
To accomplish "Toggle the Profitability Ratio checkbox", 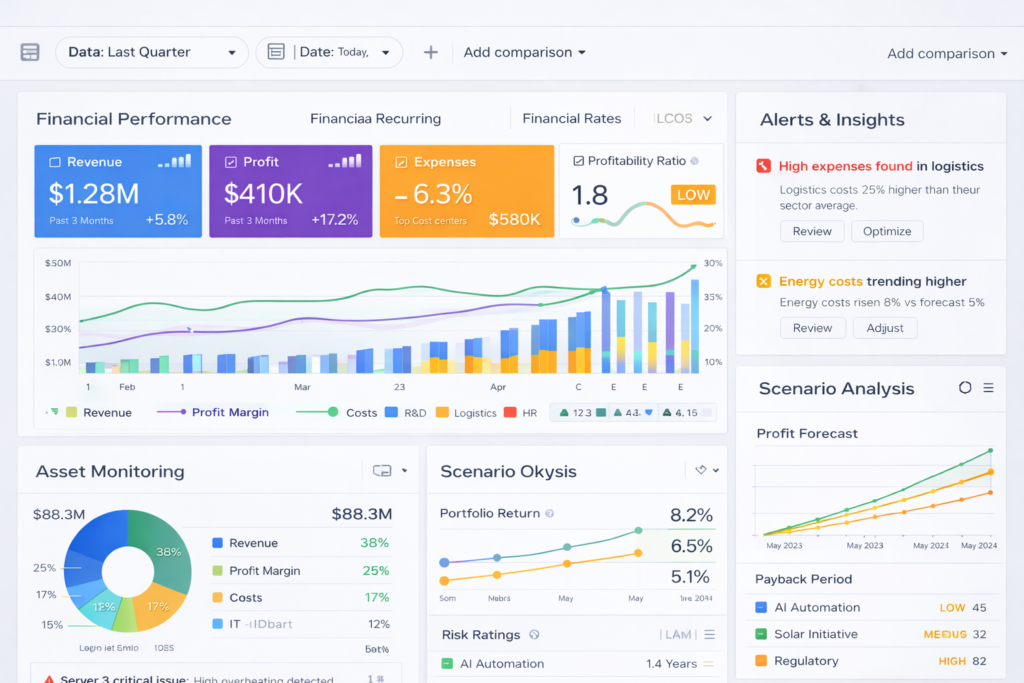I will click(577, 161).
